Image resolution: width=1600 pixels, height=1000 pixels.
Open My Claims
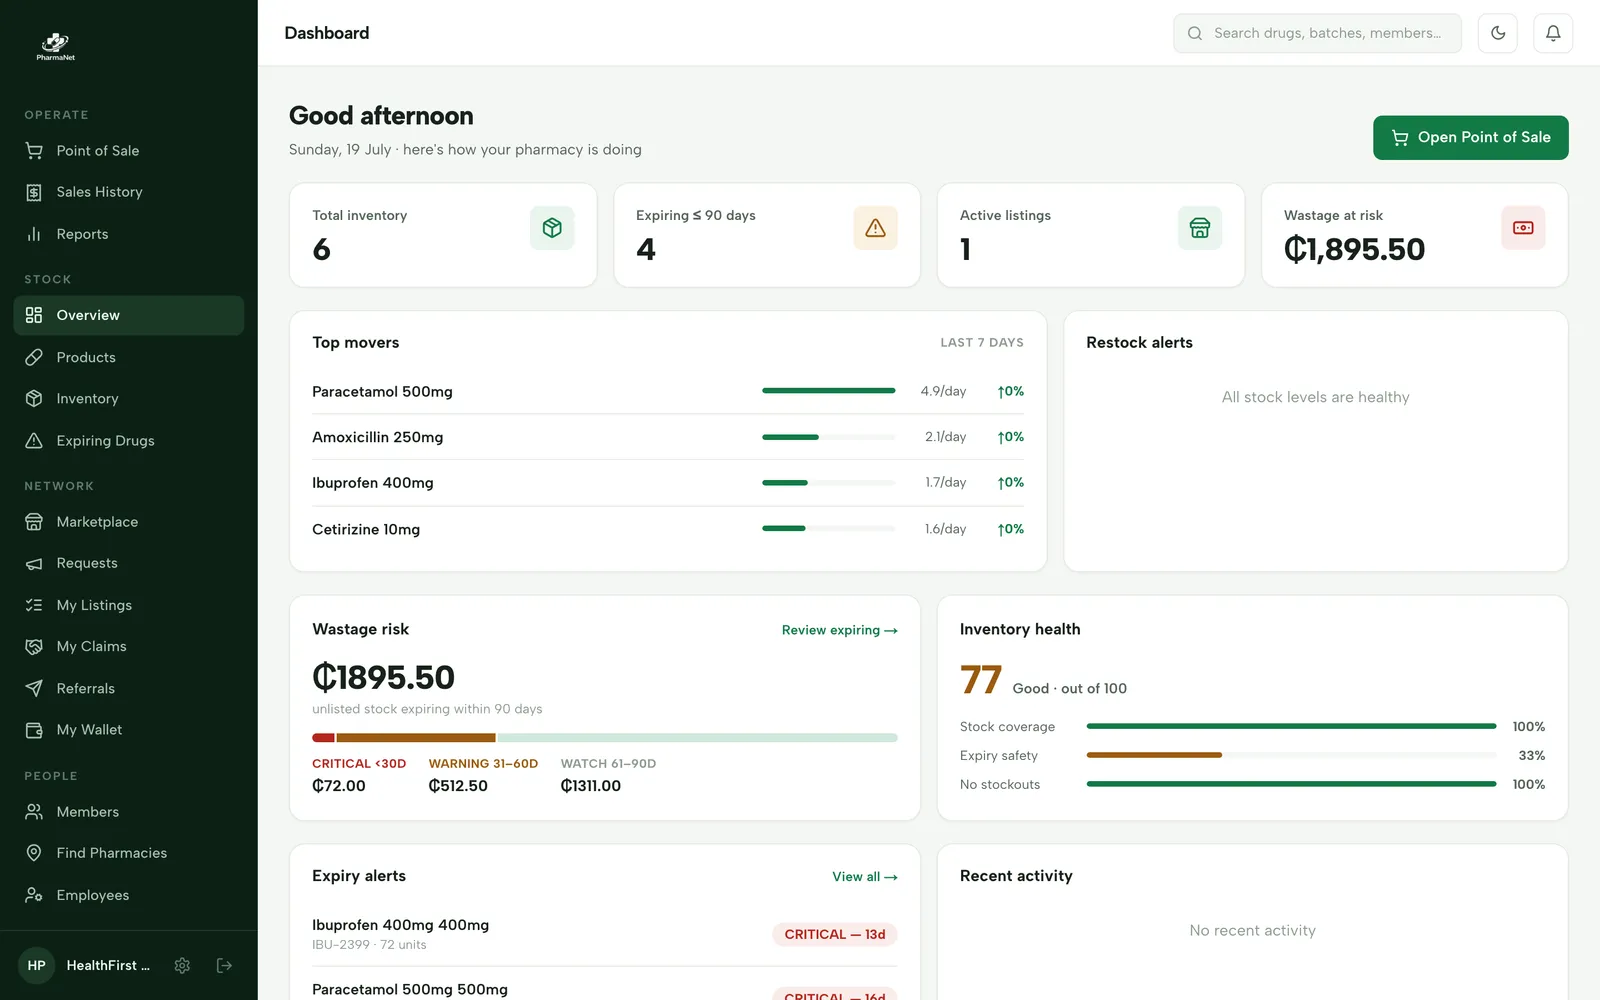pos(129,646)
